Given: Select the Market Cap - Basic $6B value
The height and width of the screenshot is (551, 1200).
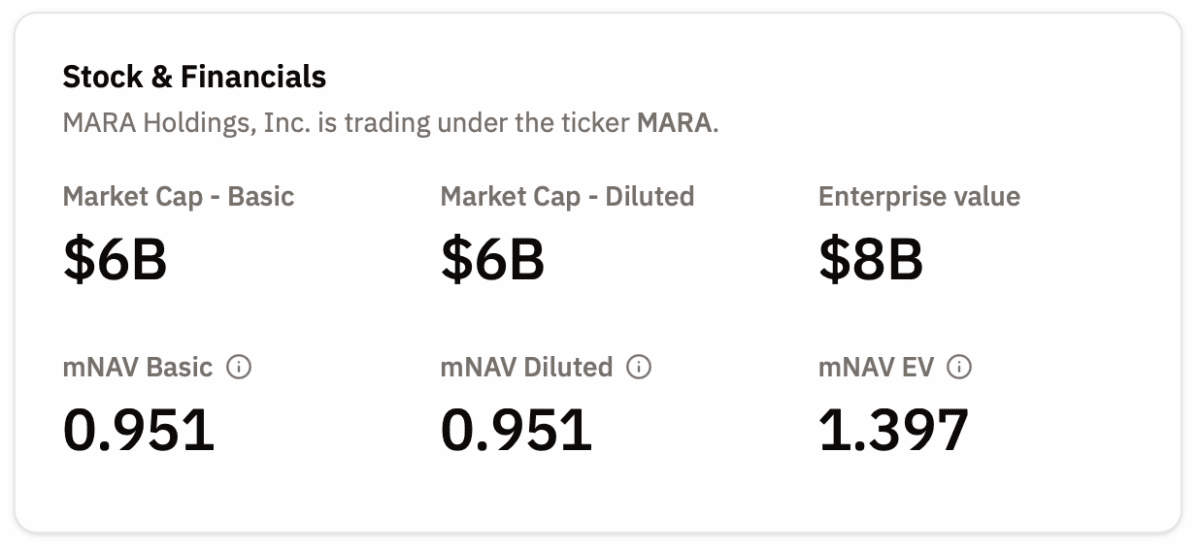Looking at the screenshot, I should (x=115, y=260).
